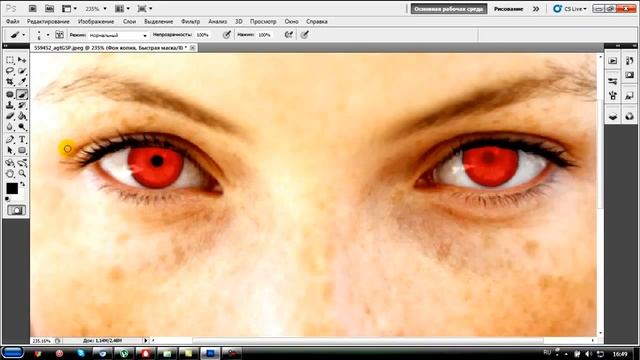Switch to Рисование workspace
The height and width of the screenshot is (360, 640).
tap(509, 9)
